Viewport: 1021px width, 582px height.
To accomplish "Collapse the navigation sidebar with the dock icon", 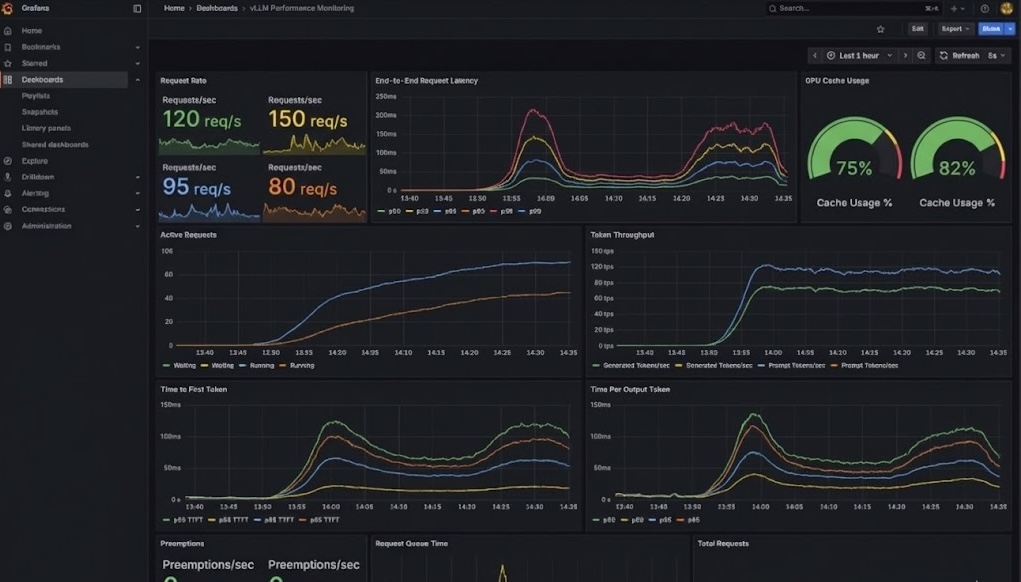I will (137, 8).
